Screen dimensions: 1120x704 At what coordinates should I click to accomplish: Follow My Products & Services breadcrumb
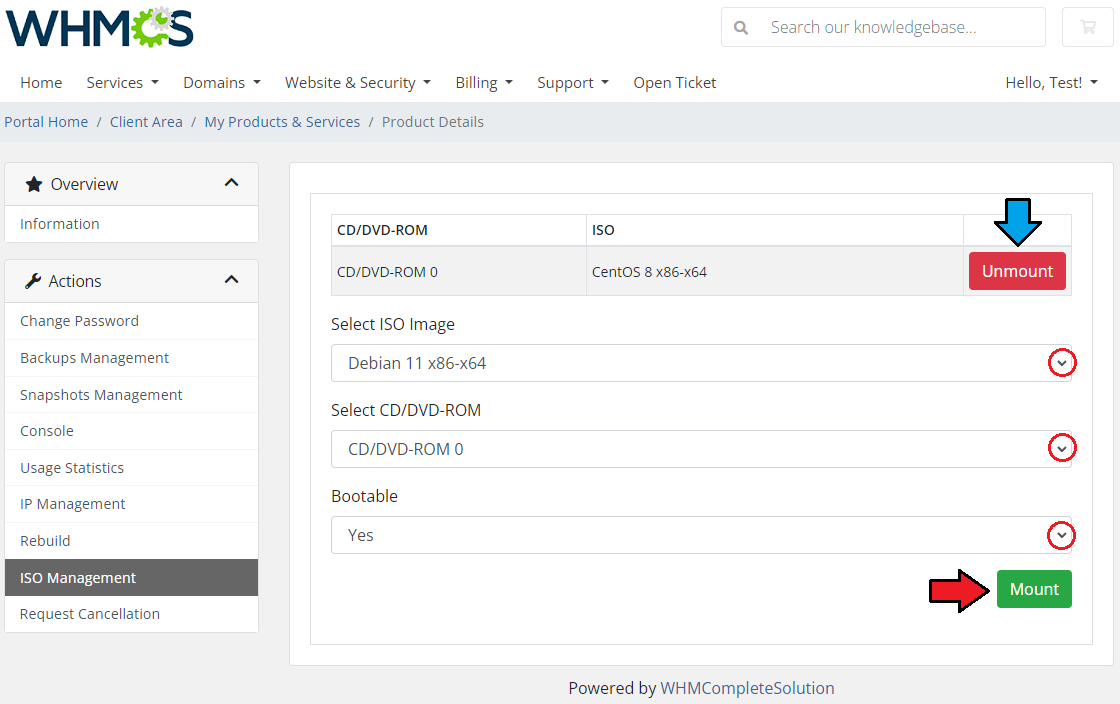coord(282,122)
